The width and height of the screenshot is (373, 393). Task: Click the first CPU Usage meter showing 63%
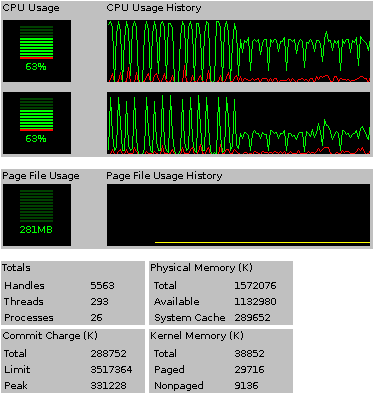37,51
